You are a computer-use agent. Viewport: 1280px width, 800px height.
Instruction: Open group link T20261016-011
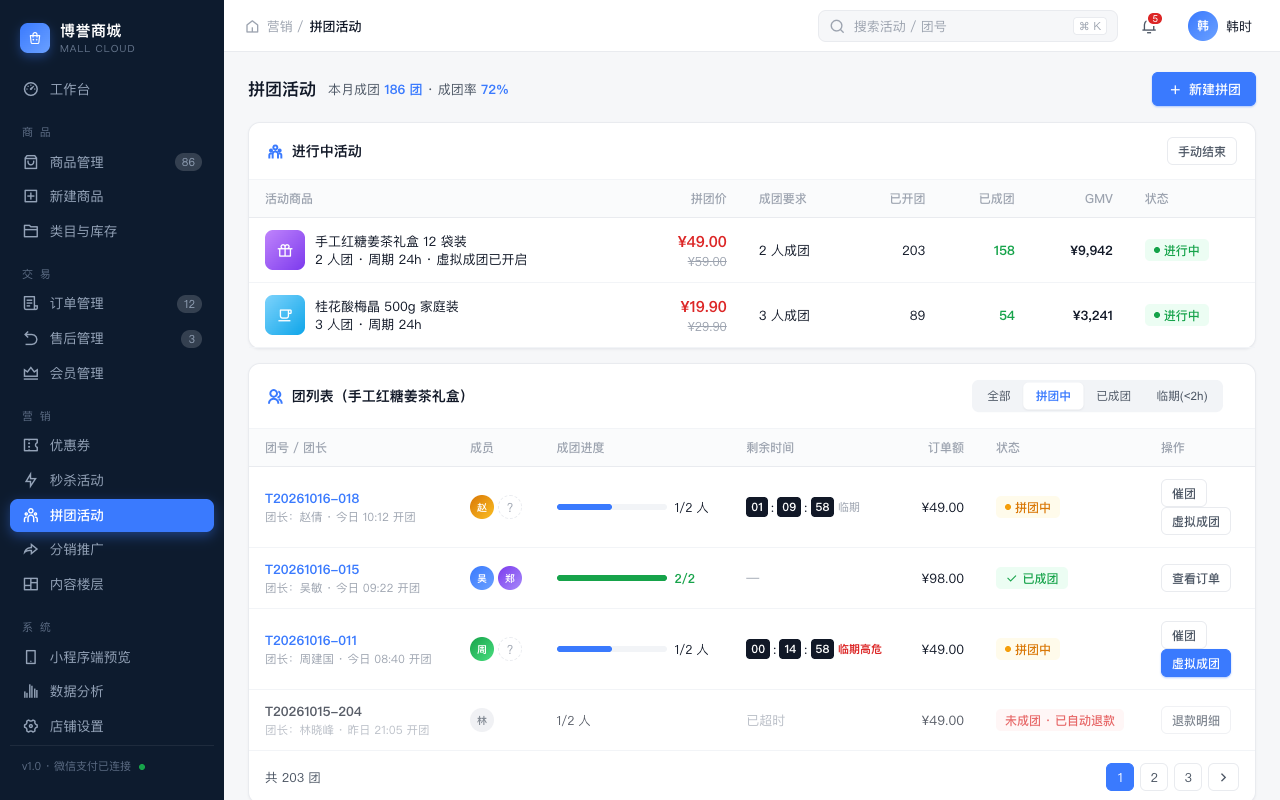tap(311, 640)
